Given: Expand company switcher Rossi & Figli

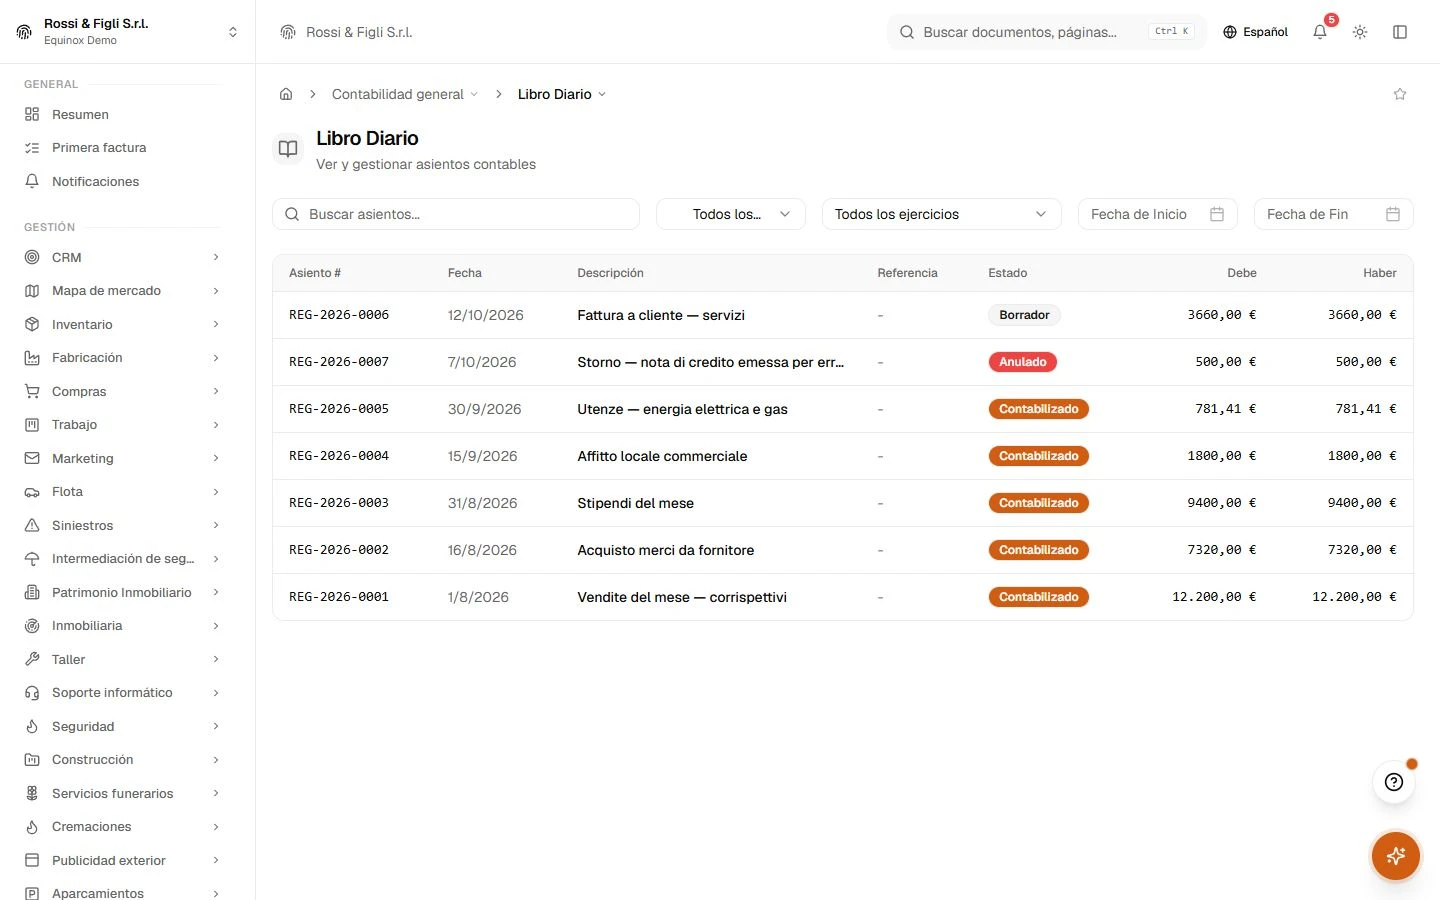Looking at the screenshot, I should tap(128, 32).
